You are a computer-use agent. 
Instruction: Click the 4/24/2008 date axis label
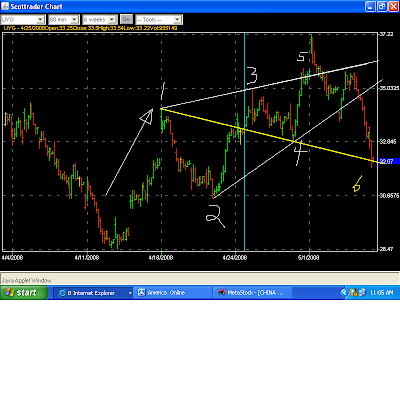[235, 257]
